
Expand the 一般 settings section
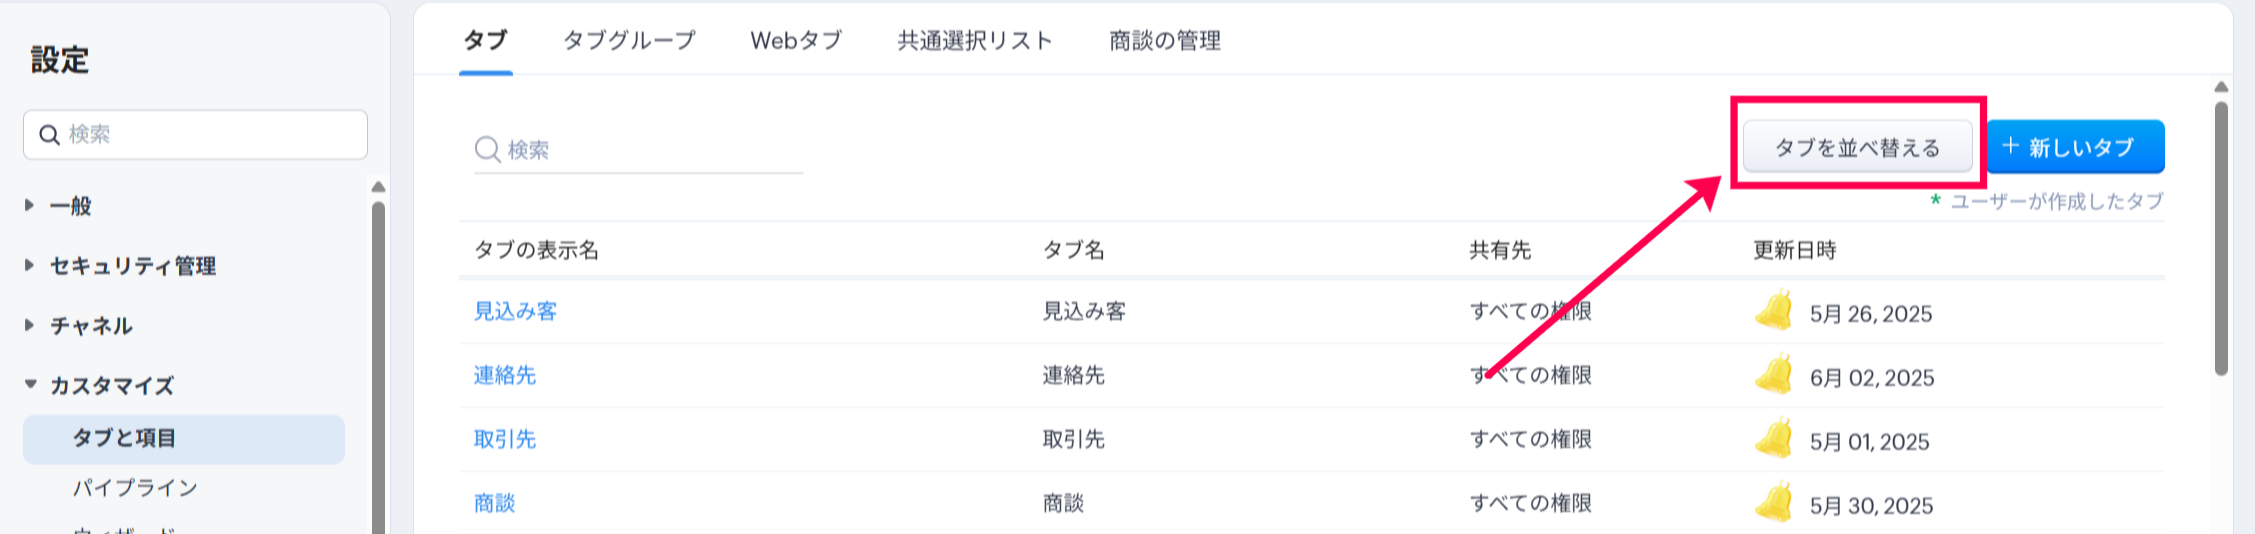[x=30, y=206]
